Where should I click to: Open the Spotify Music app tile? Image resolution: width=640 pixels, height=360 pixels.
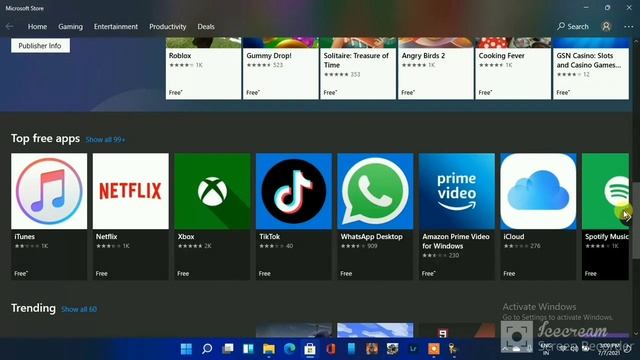(x=605, y=216)
